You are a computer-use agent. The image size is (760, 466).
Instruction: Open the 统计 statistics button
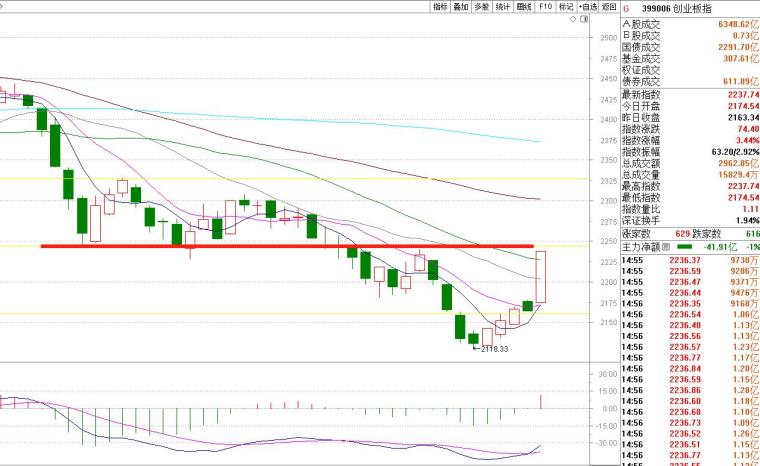pyautogui.click(x=503, y=6)
